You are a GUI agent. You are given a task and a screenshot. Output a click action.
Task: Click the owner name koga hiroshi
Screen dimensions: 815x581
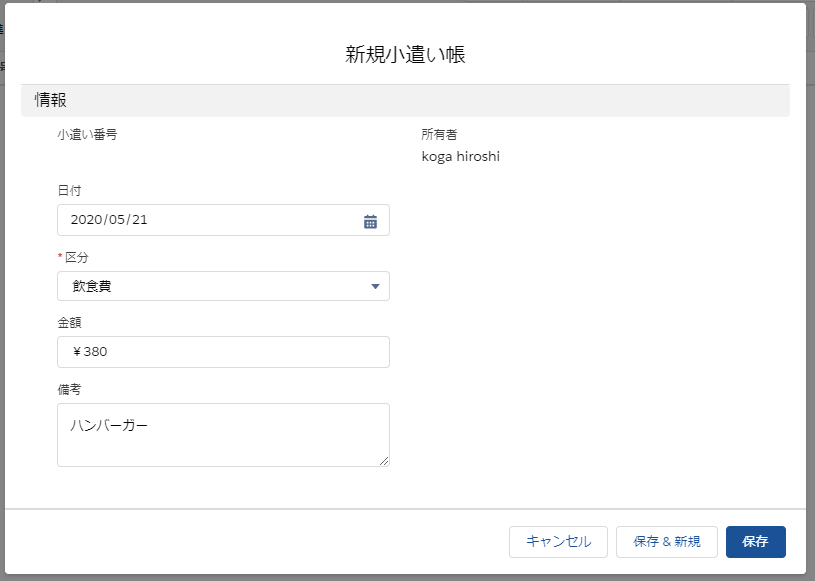(x=461, y=157)
